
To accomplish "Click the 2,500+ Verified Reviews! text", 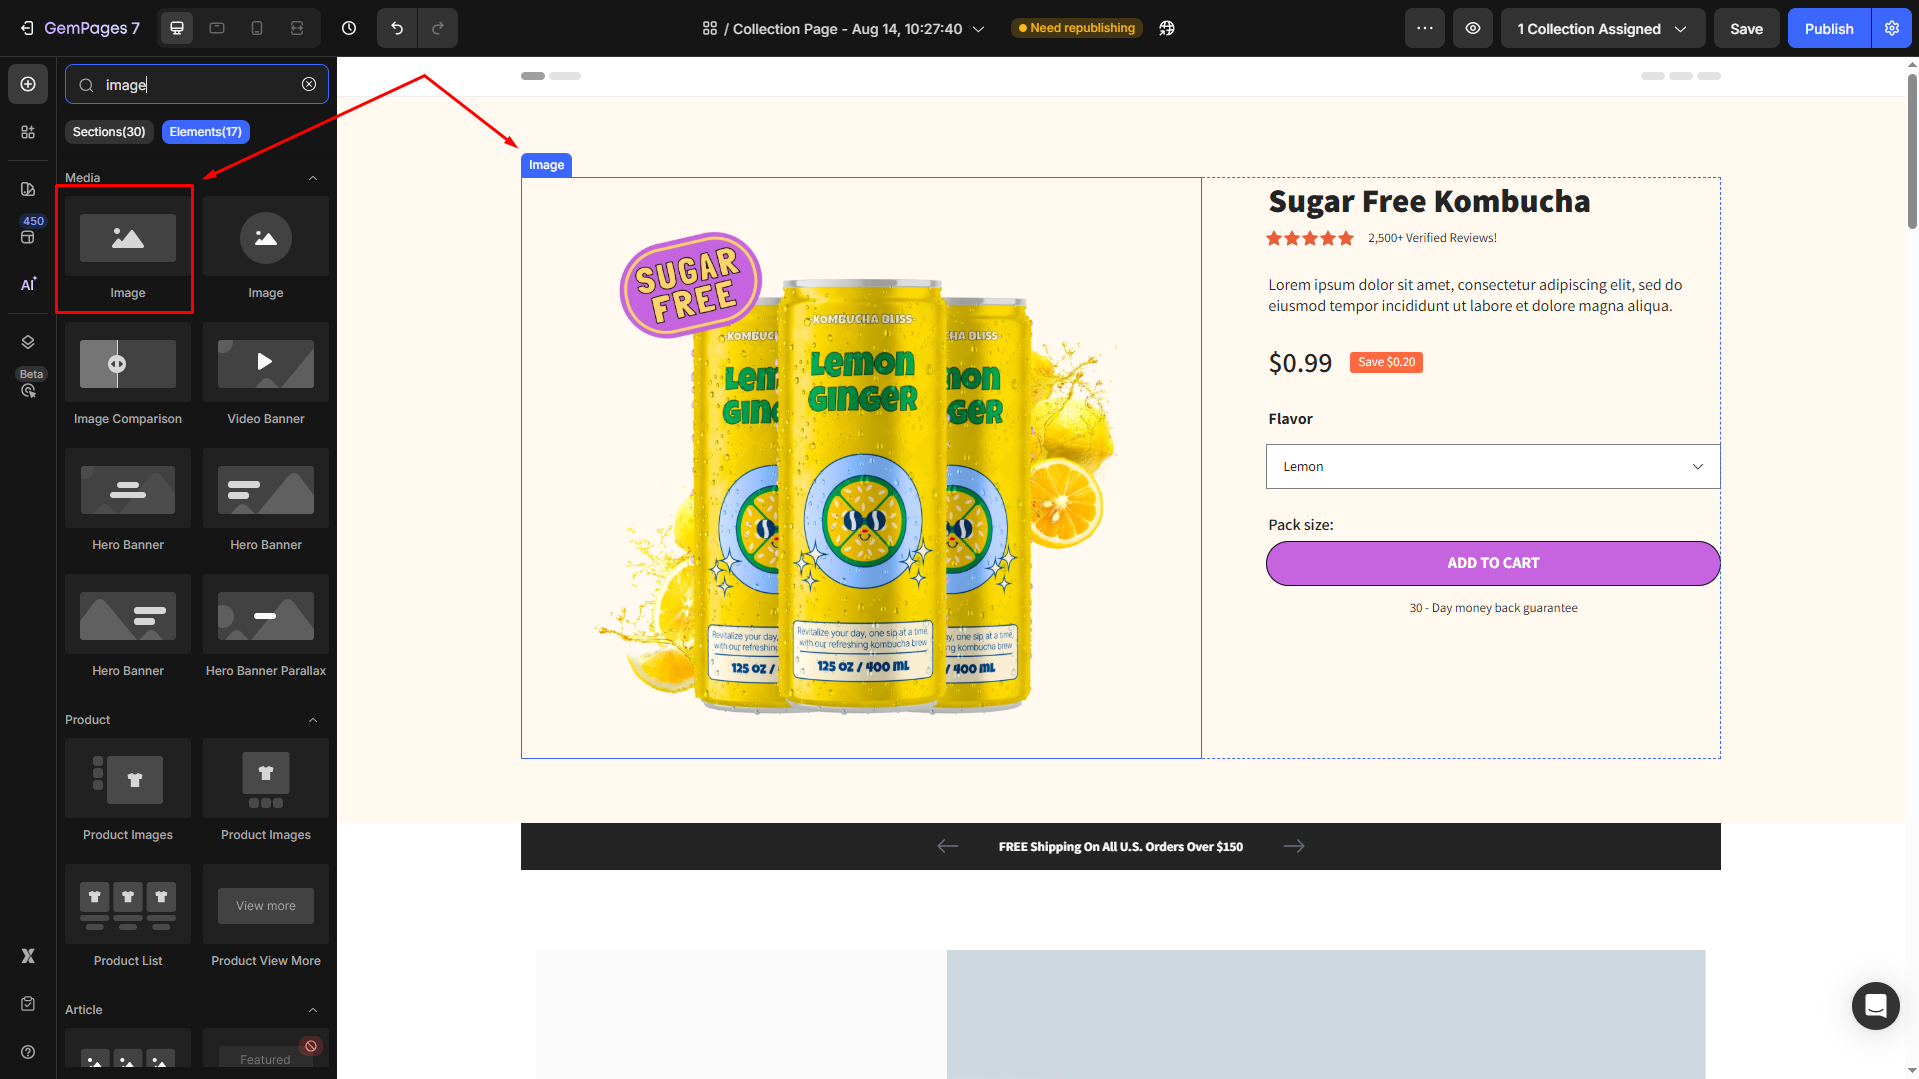I will 1432,238.
